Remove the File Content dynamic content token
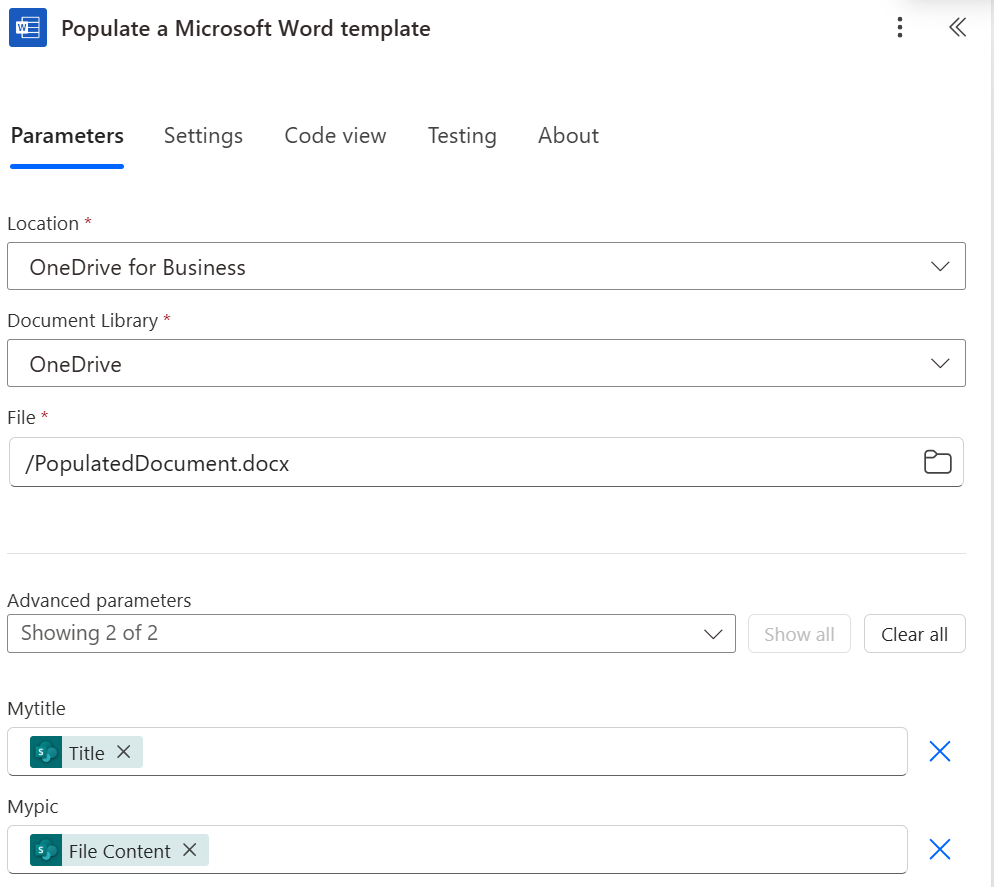Screen dimensions: 994x887 pyautogui.click(x=189, y=850)
